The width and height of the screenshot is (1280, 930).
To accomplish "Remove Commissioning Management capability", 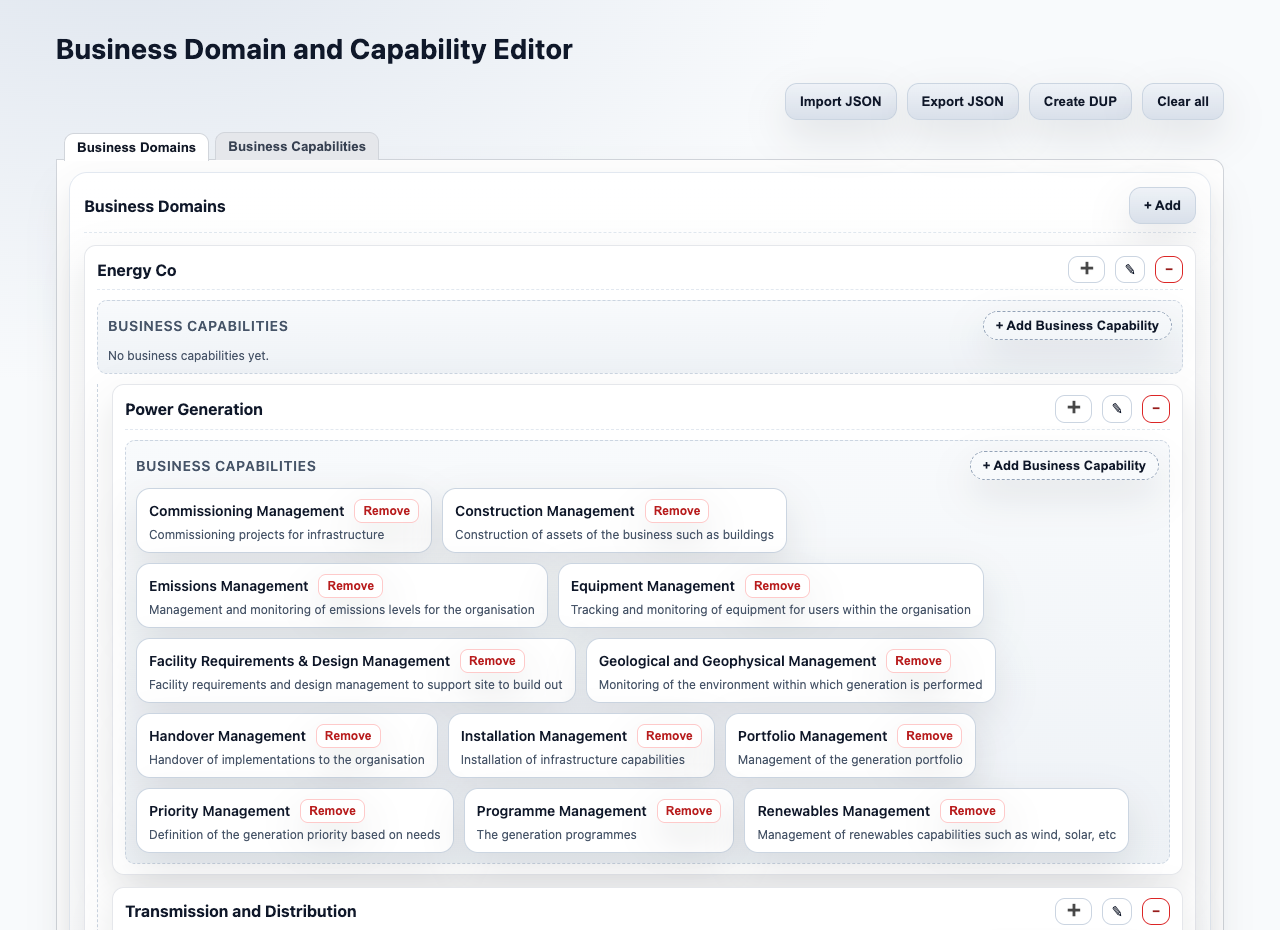I will 387,511.
